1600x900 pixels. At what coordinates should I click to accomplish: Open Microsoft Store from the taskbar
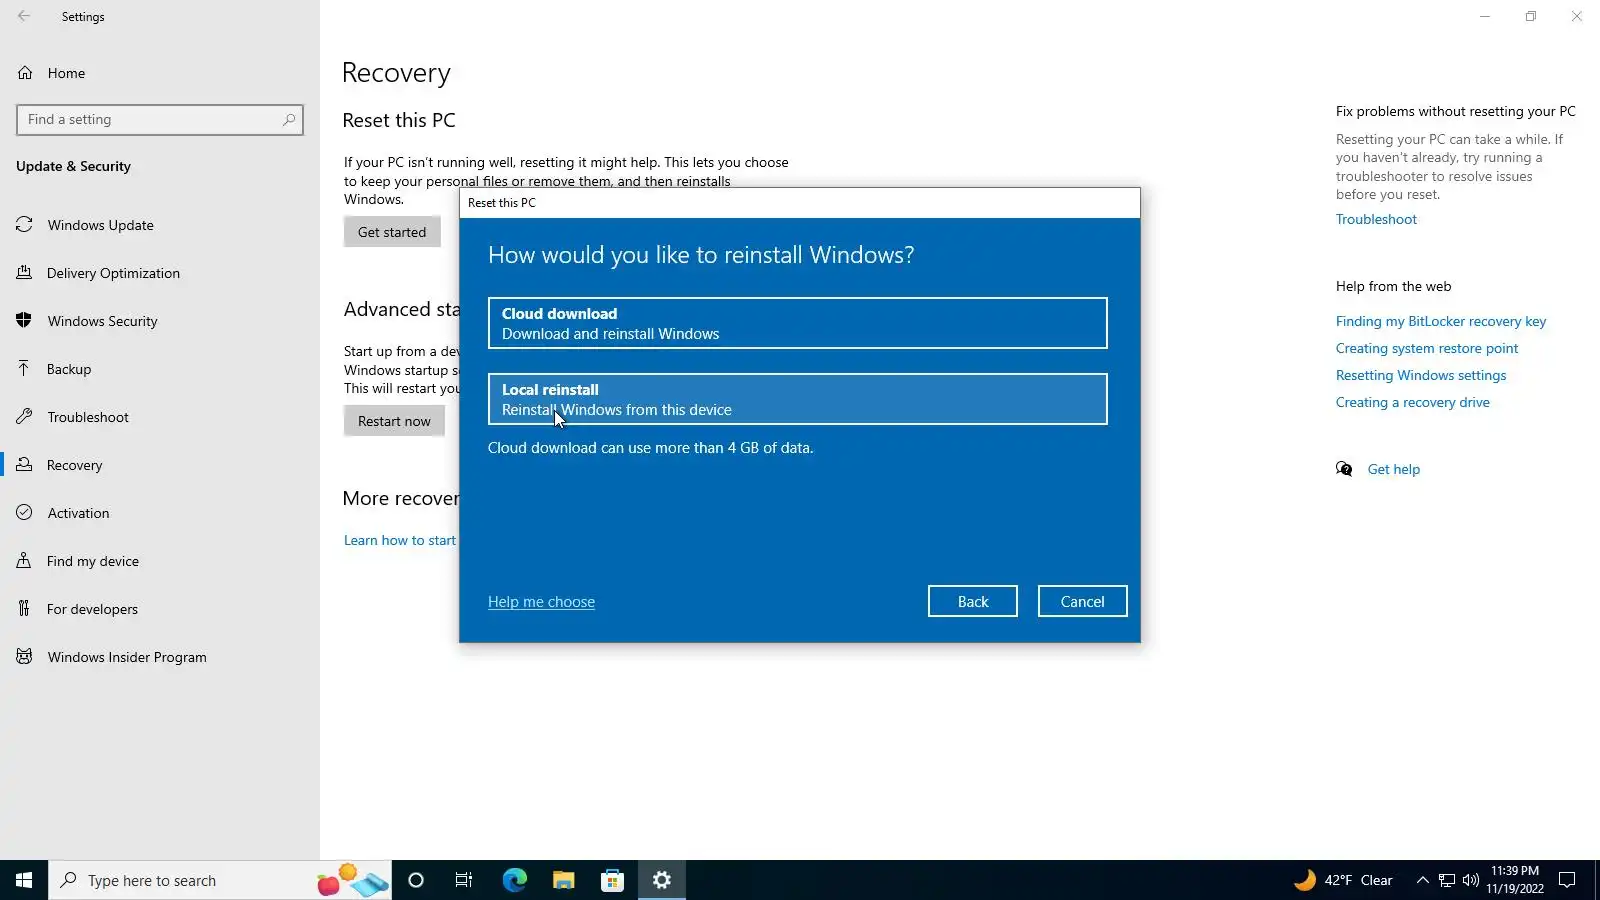point(612,880)
